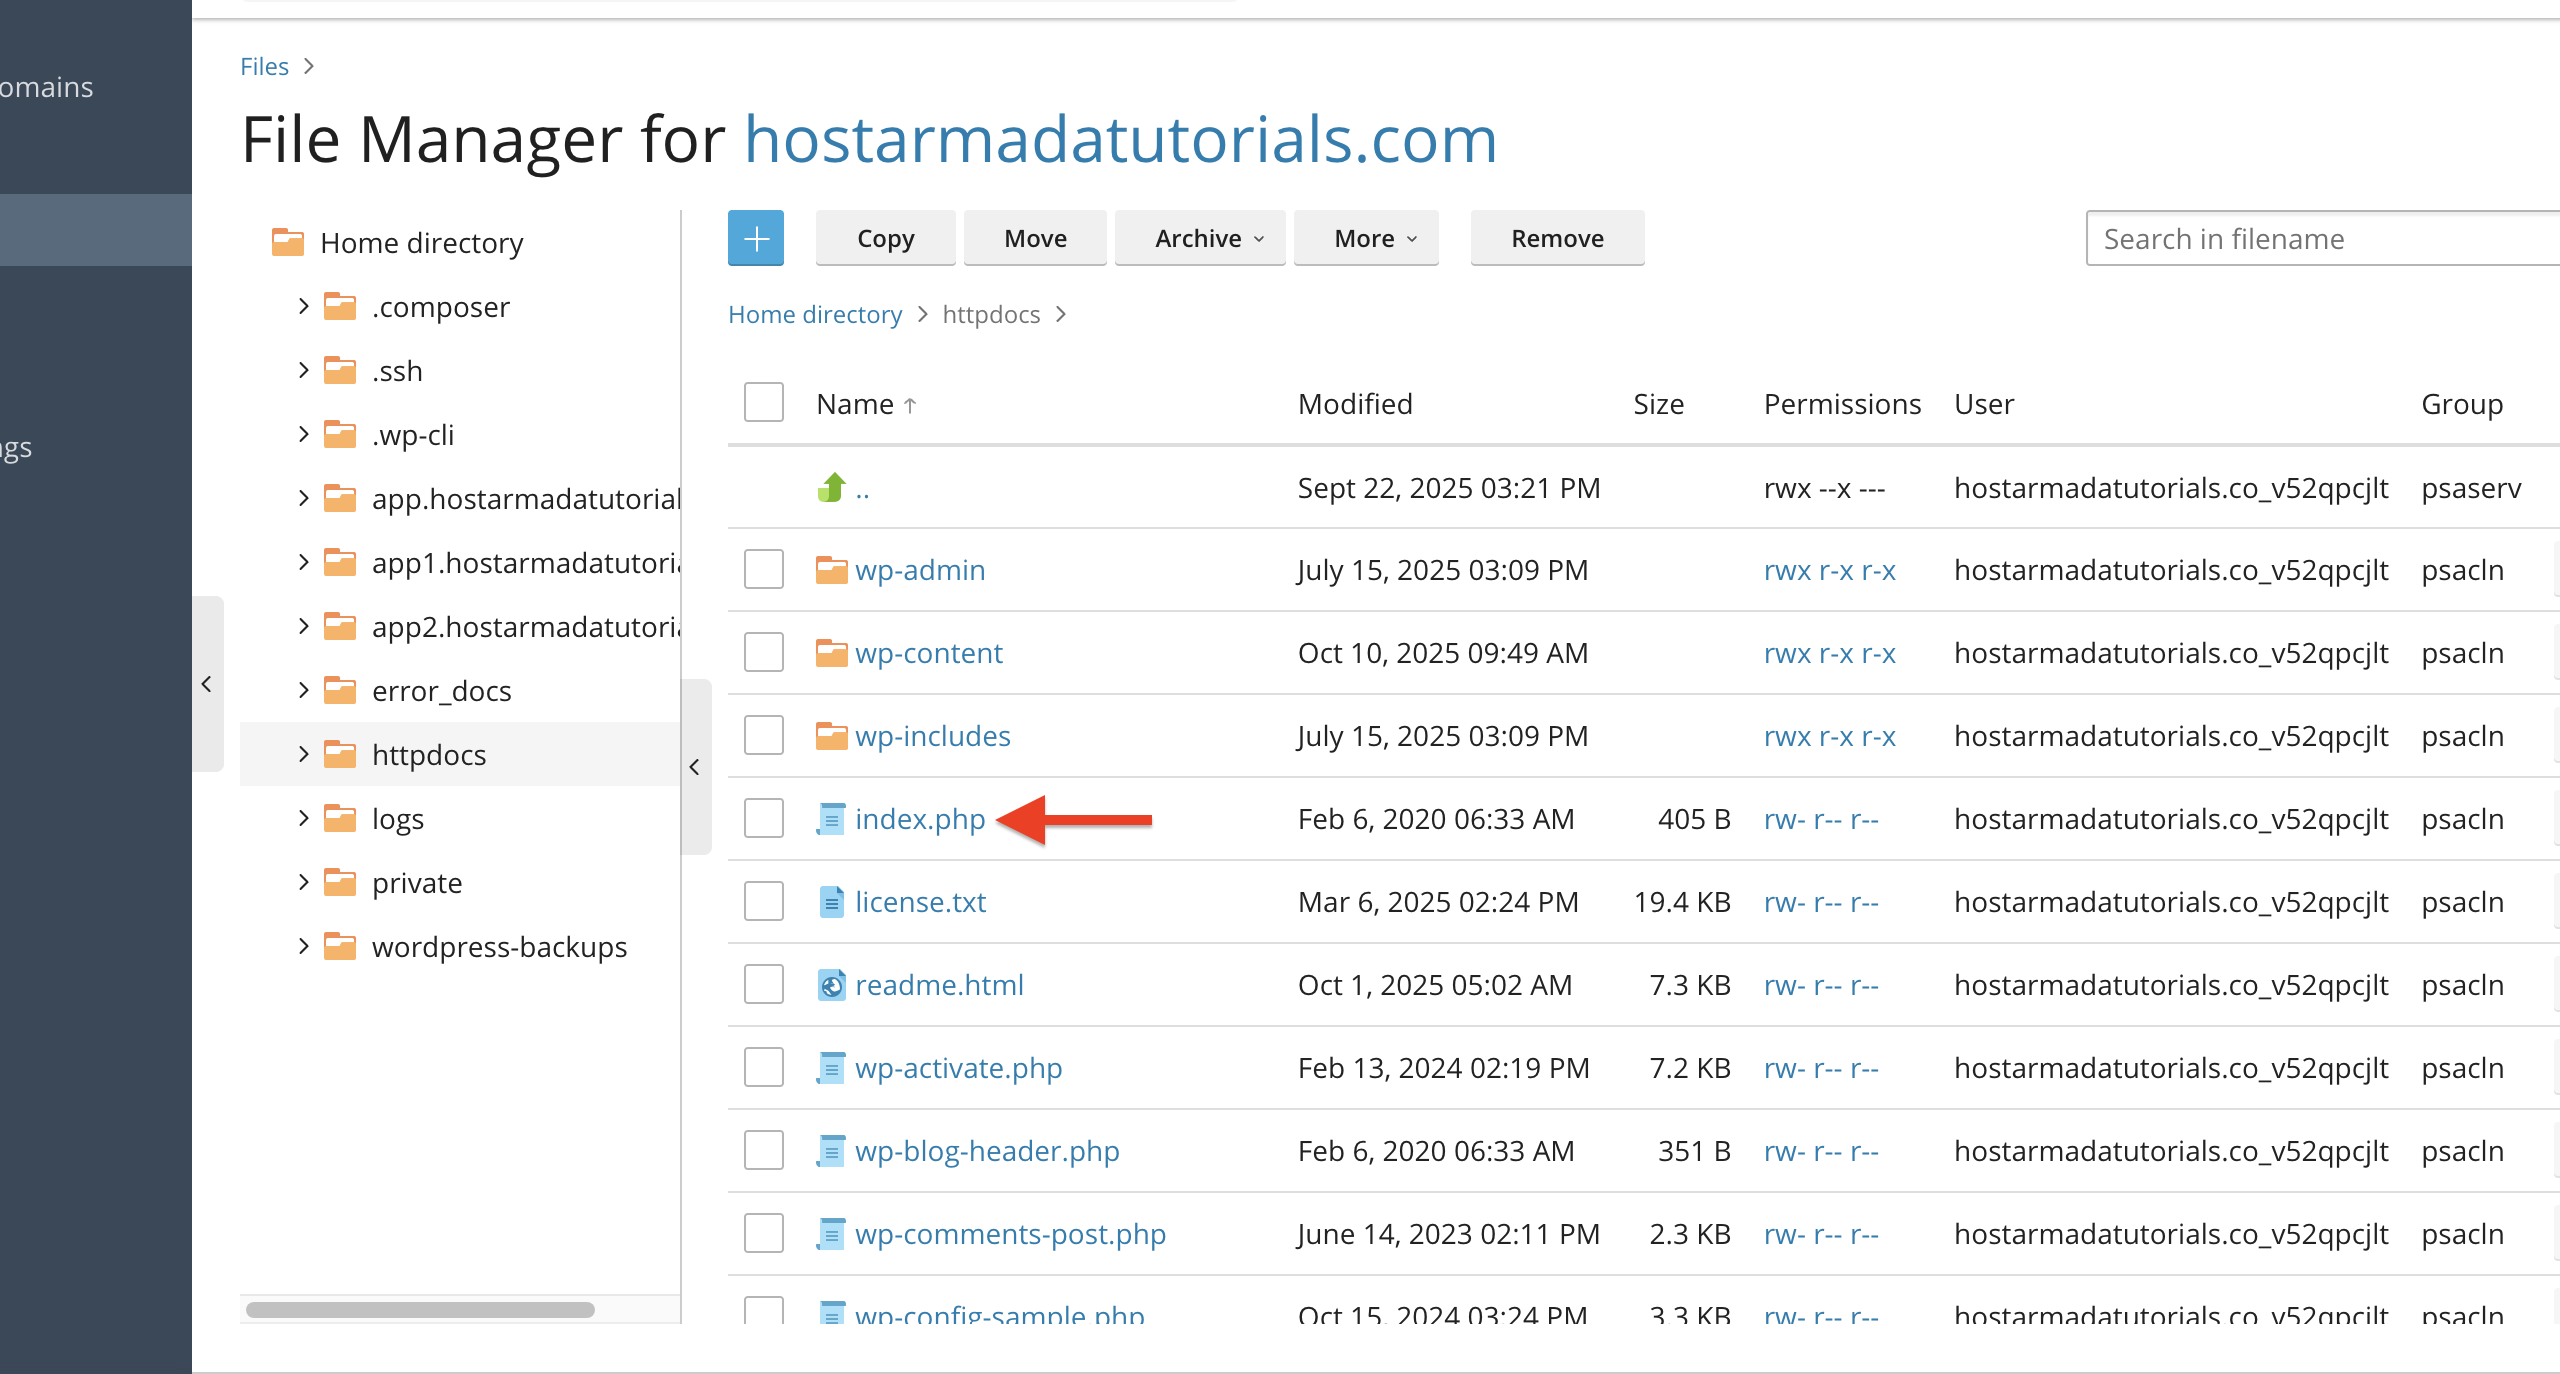Open the Archive dropdown menu
This screenshot has width=2560, height=1374.
point(1200,238)
